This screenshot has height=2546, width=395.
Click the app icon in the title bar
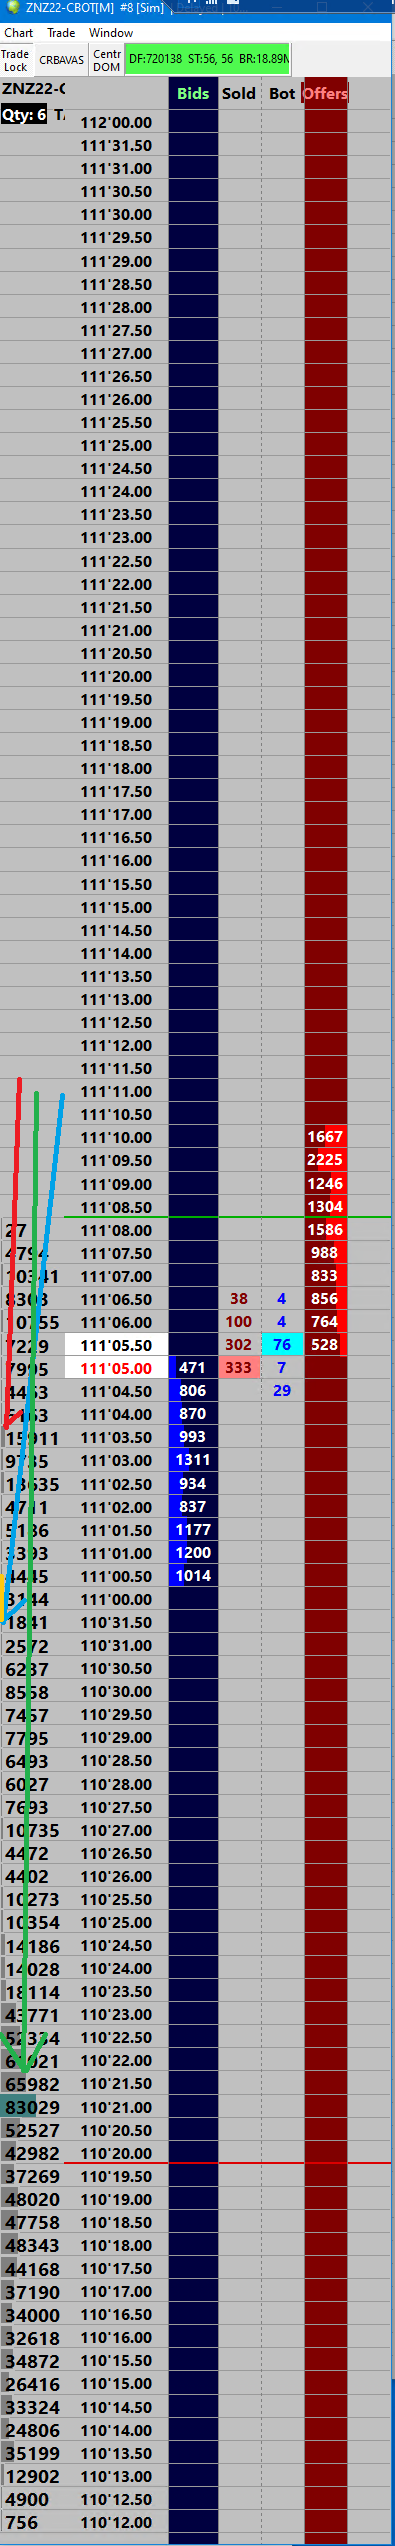click(12, 7)
